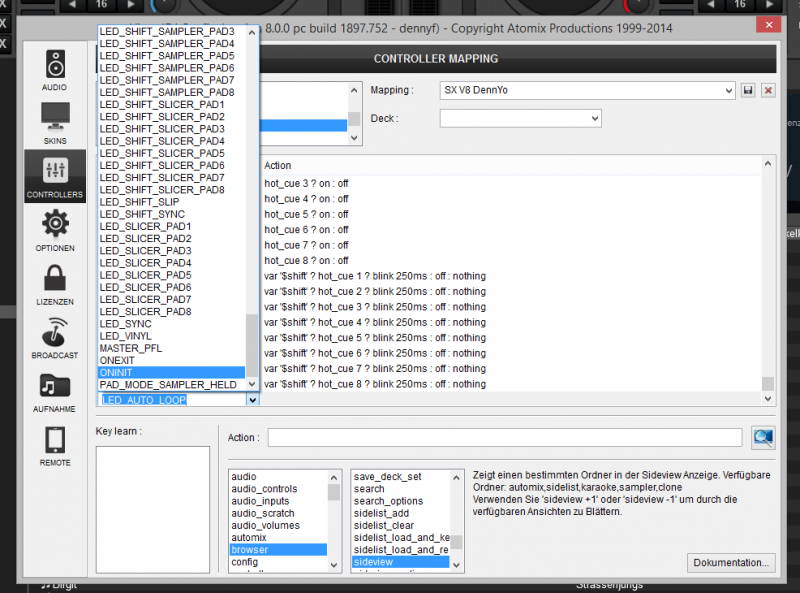Image resolution: width=800 pixels, height=593 pixels.
Task: Choose LED_SHIFT_SYNC from the list
Action: [x=171, y=214]
